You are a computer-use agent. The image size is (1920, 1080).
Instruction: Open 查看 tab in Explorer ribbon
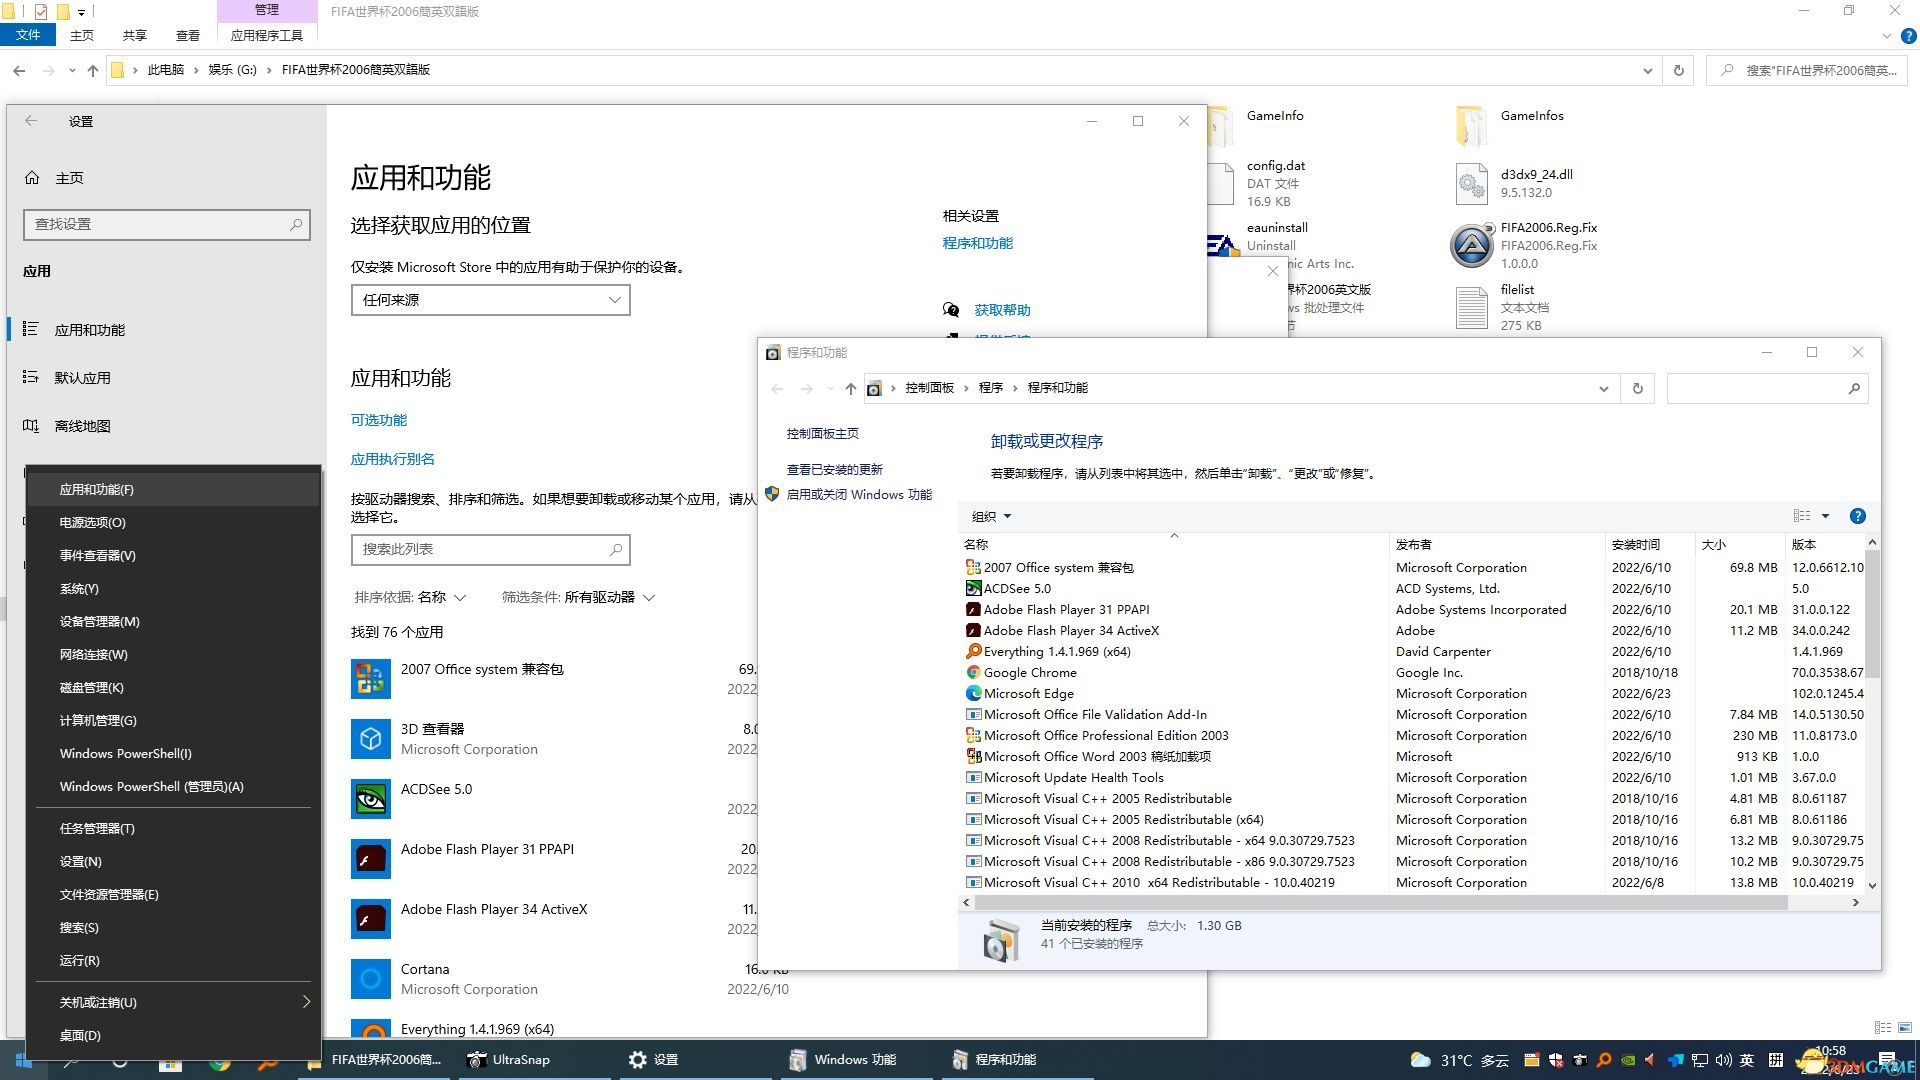click(x=187, y=35)
